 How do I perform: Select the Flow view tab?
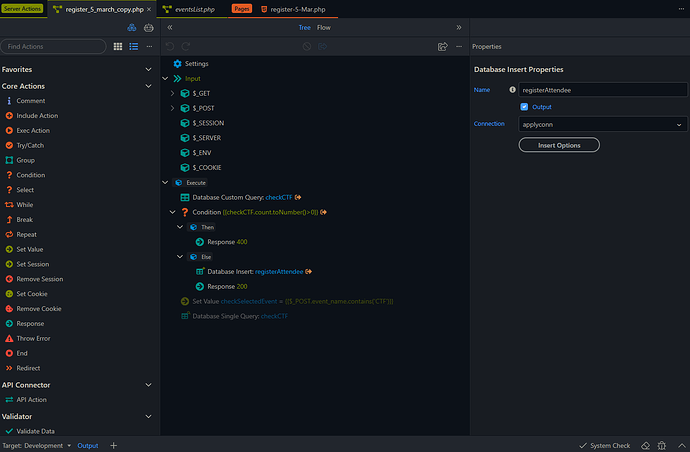[323, 28]
